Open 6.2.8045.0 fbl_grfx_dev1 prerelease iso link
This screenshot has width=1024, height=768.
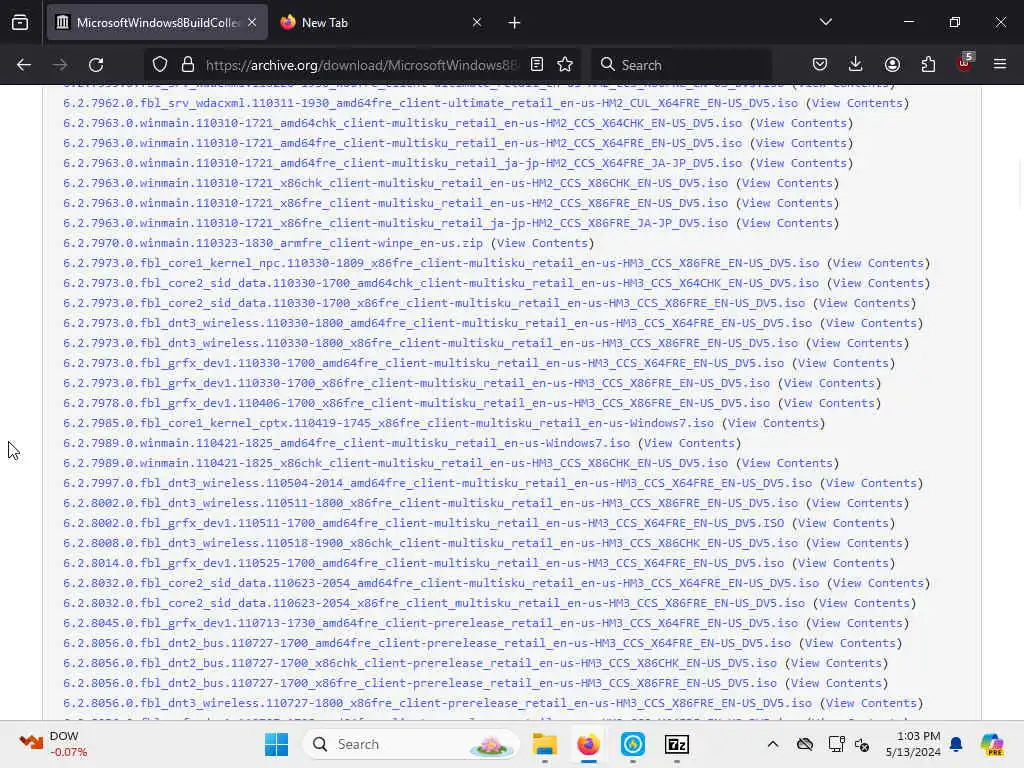[x=430, y=623]
